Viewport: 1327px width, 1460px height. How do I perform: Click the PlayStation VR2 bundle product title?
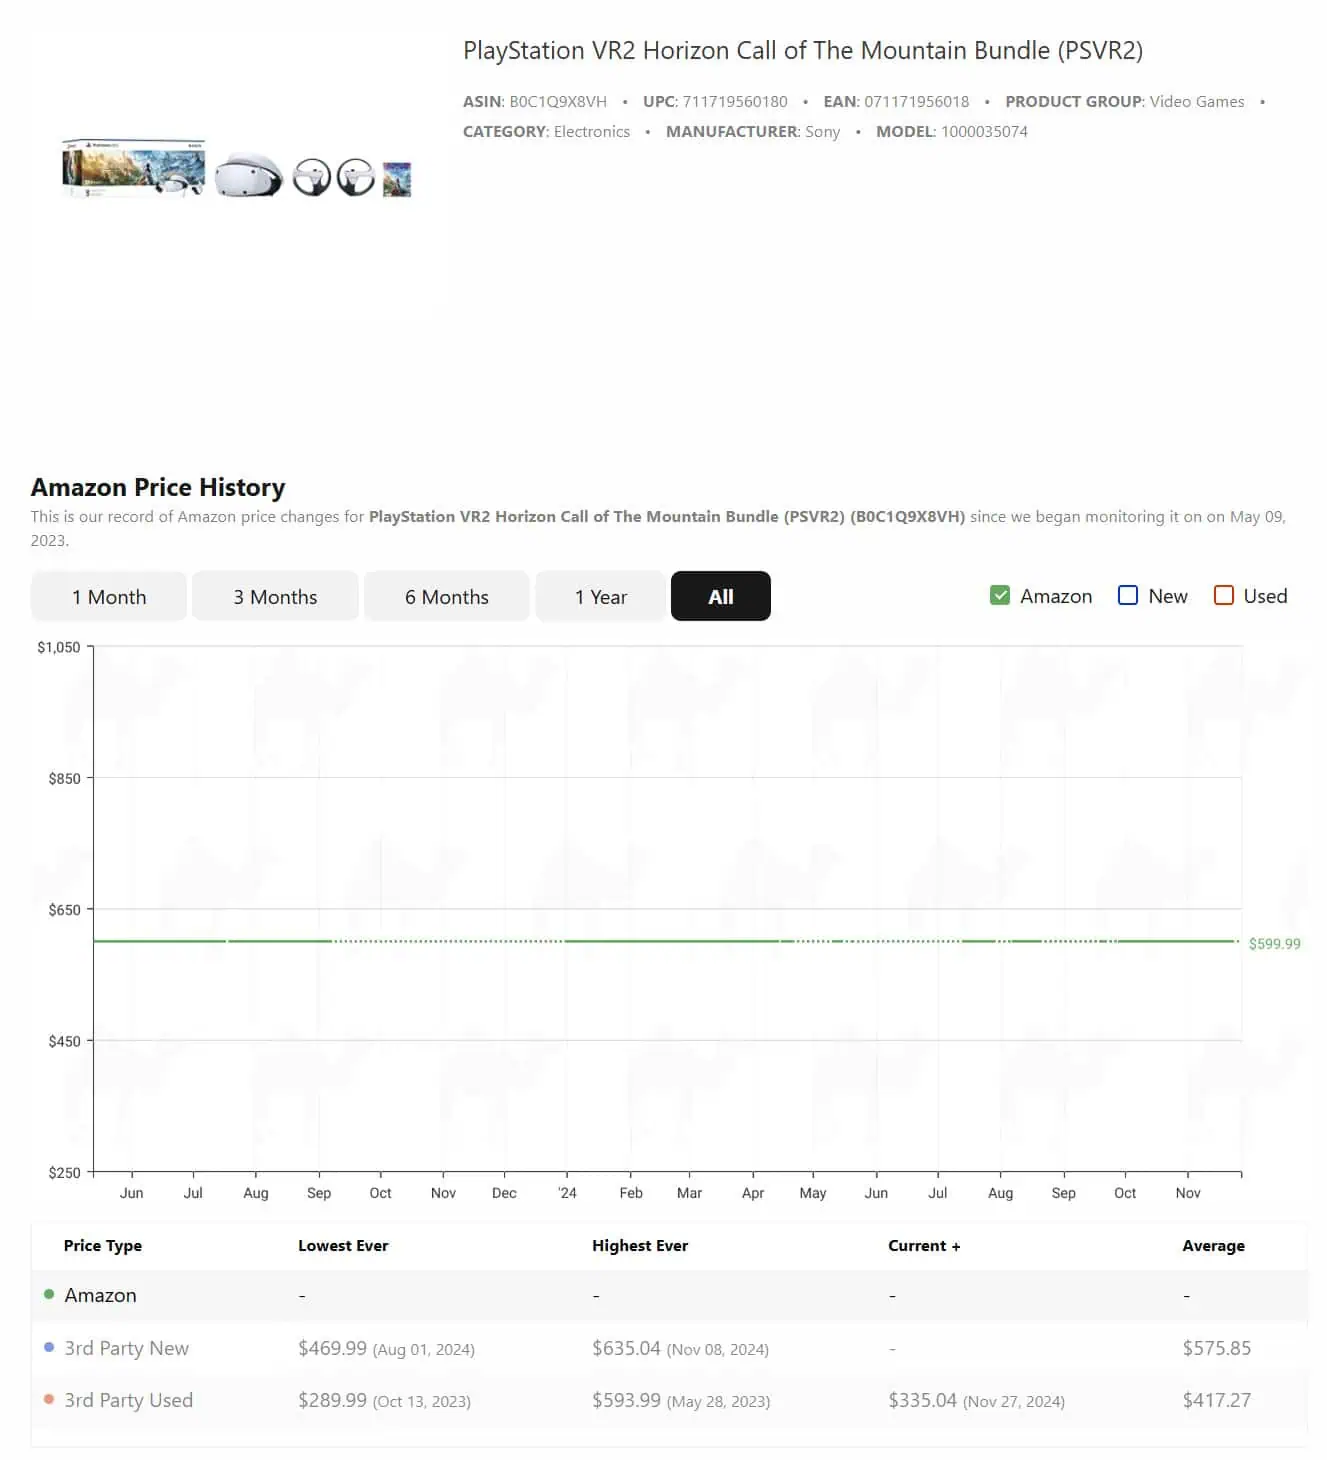coord(802,51)
